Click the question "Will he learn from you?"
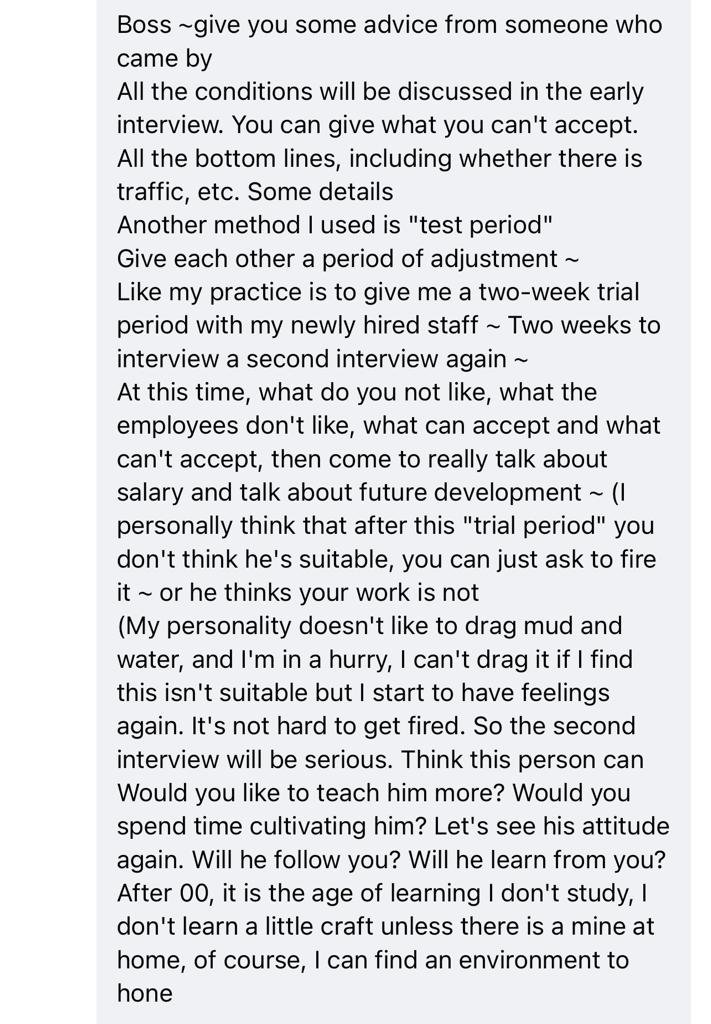Image resolution: width=711 pixels, height=1024 pixels. tap(537, 859)
